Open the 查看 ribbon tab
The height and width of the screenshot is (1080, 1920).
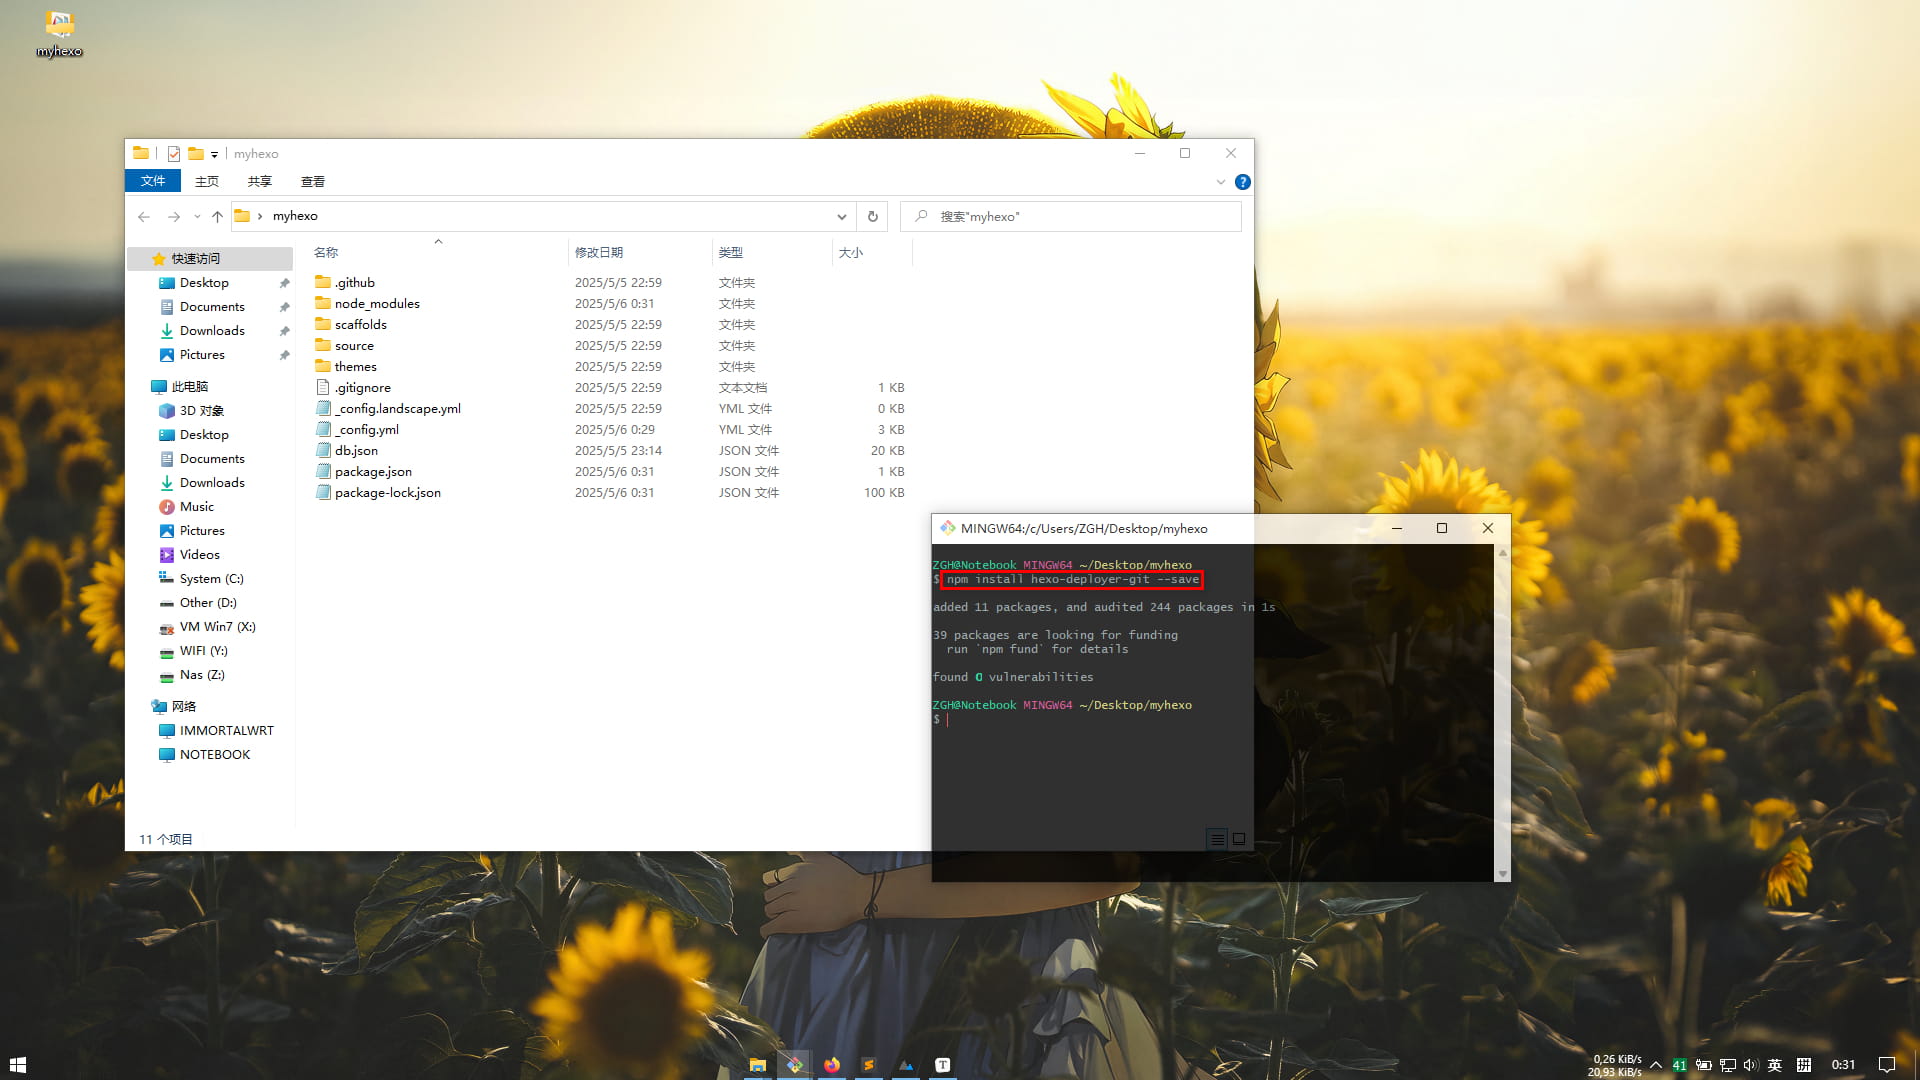click(x=312, y=181)
